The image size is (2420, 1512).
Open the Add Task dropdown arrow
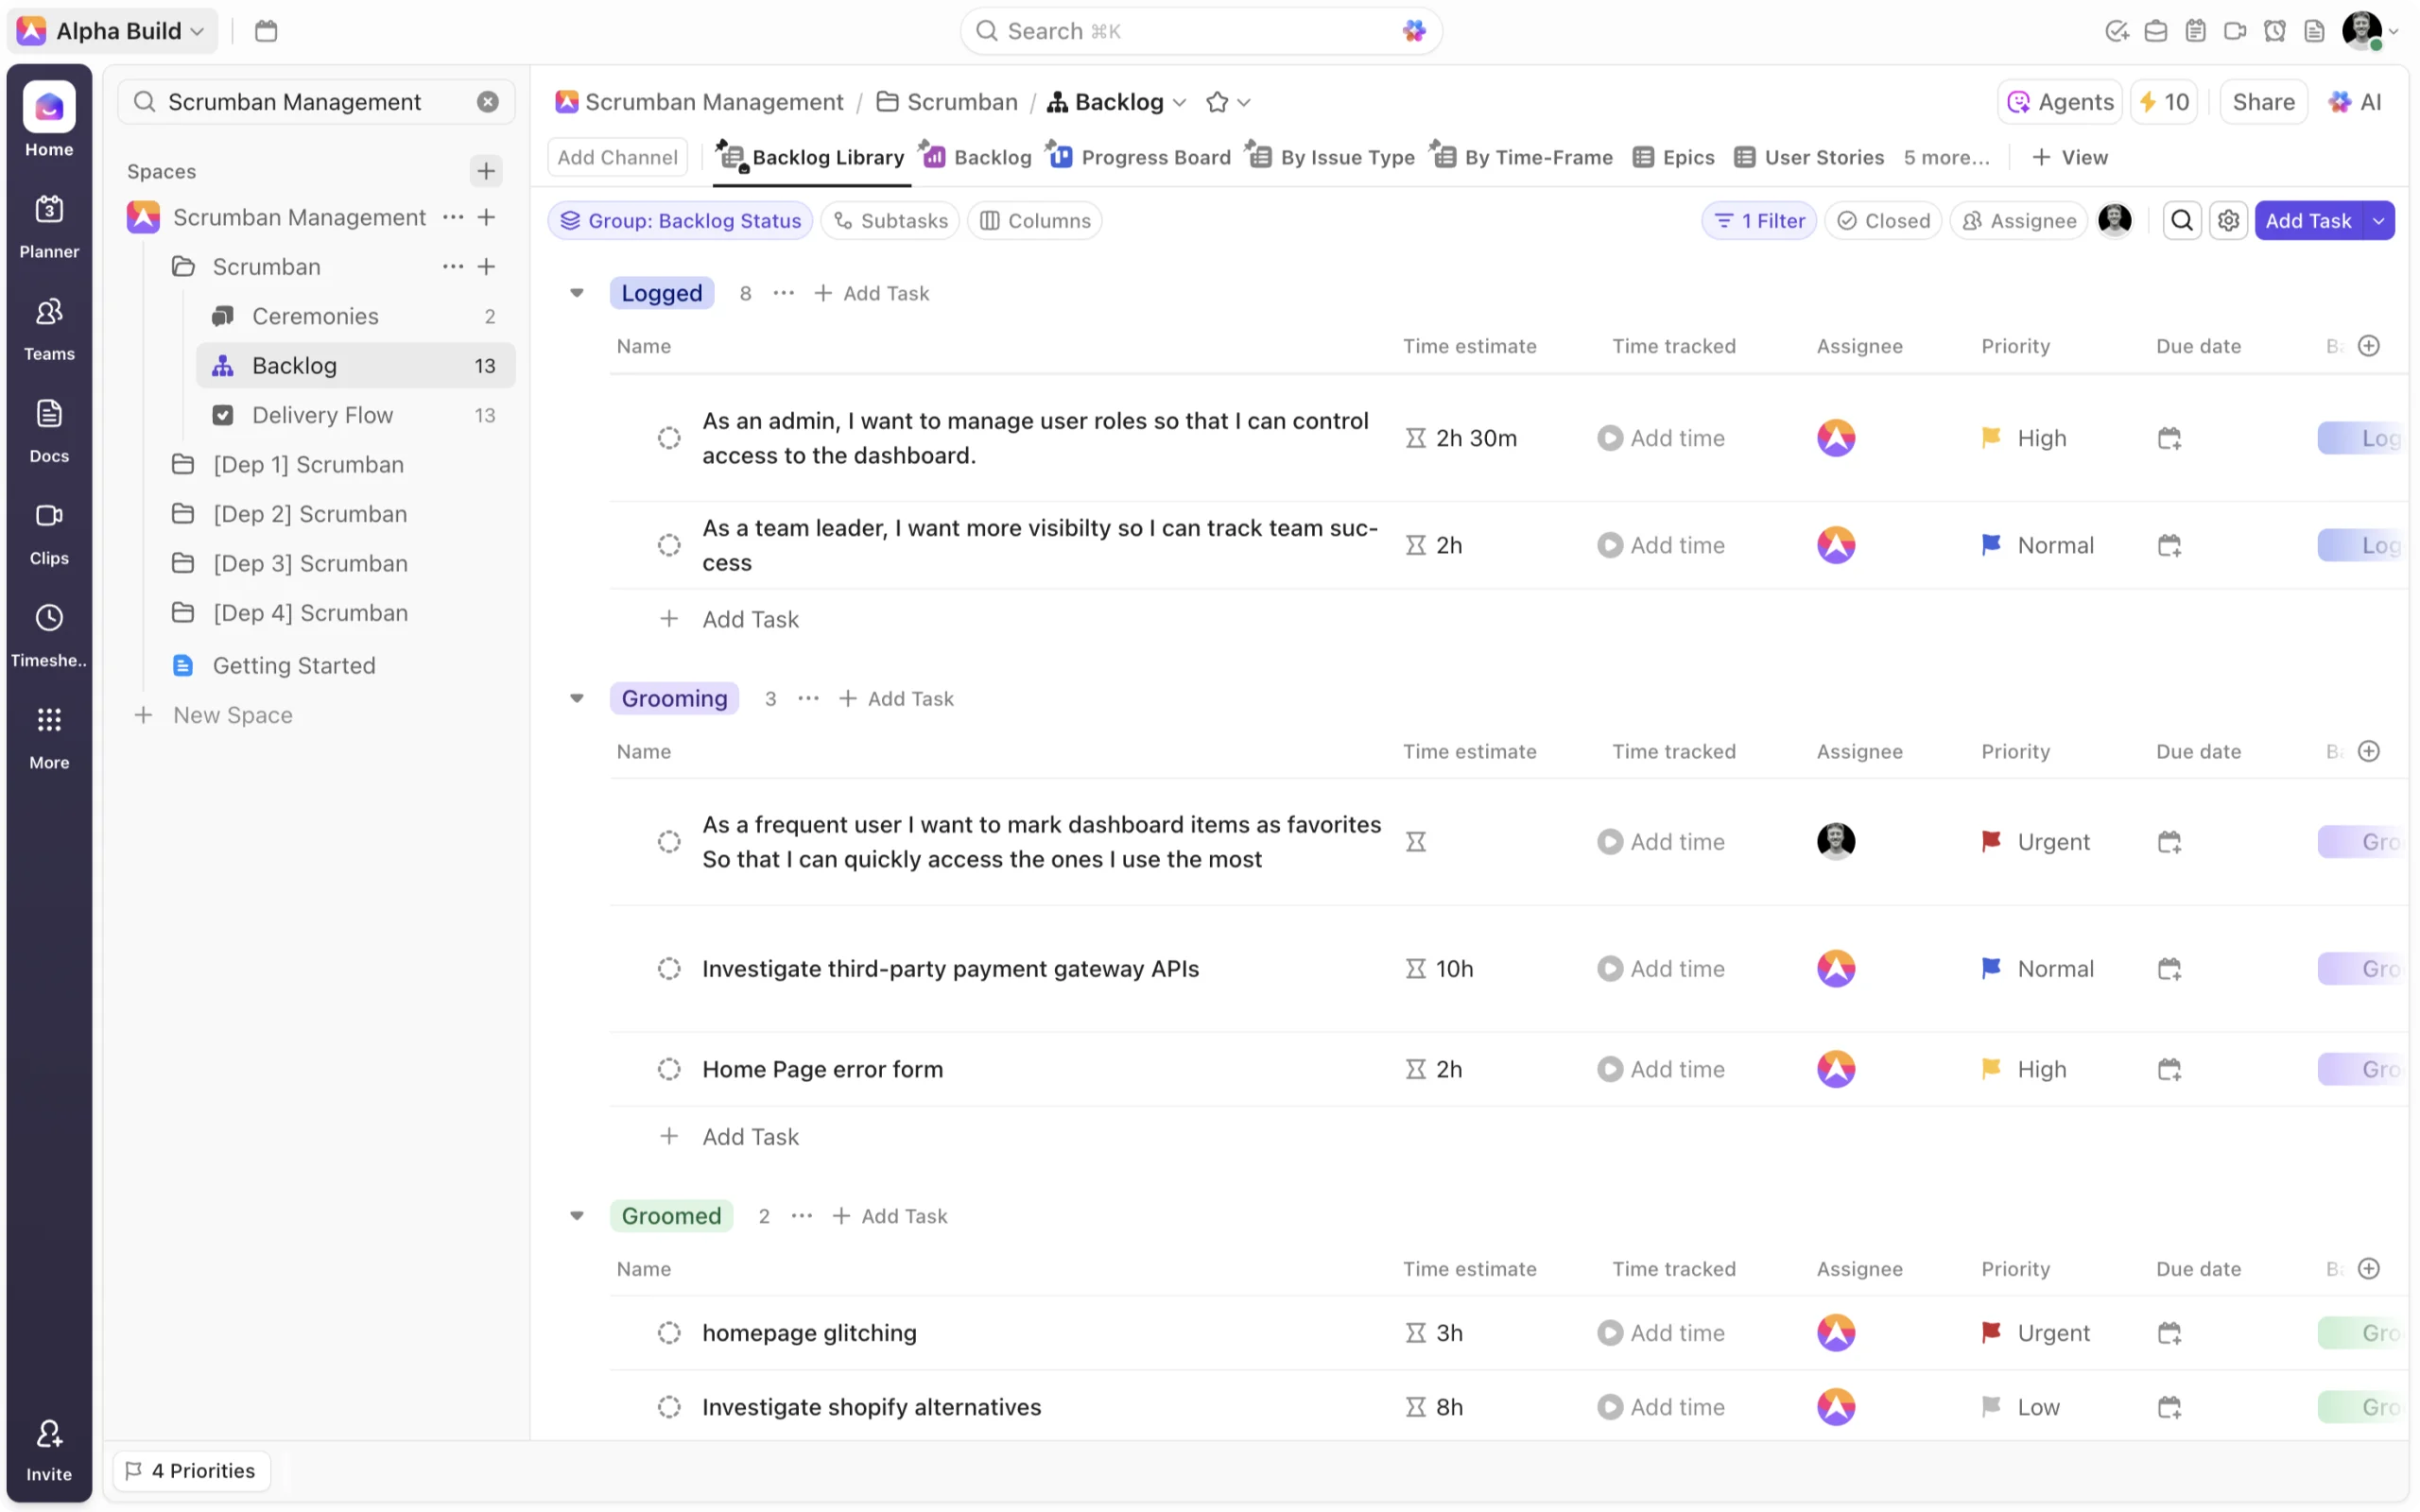[2378, 220]
